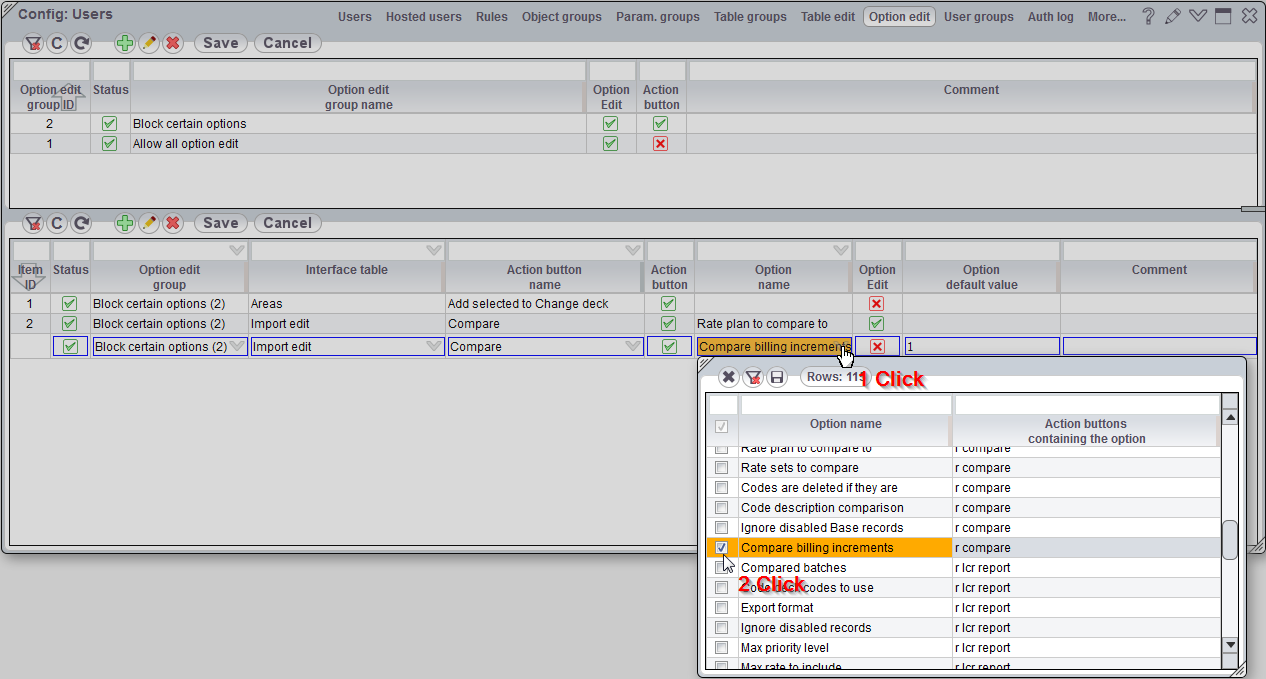Open the Option edit group dropdown in edit row
The width and height of the screenshot is (1266, 679).
tap(239, 346)
